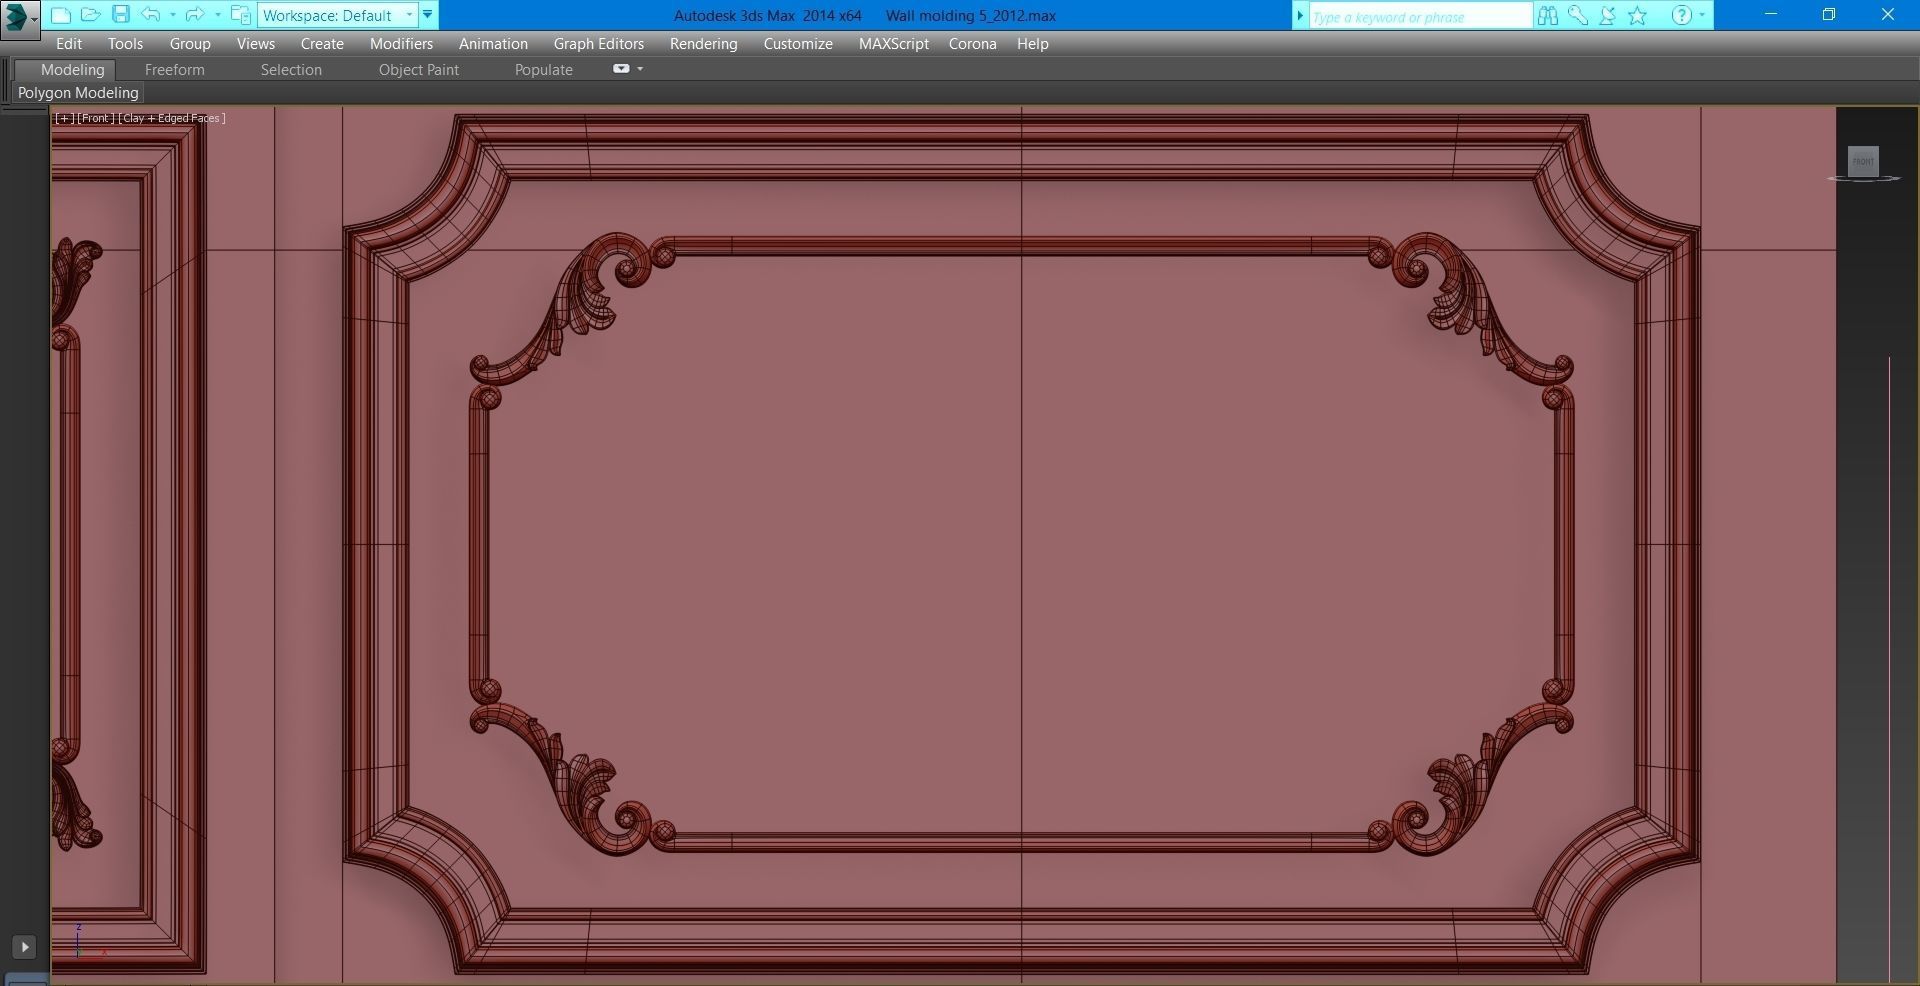Screen dimensions: 1920x986
Task: Click the Project Folder icon in quick access toolbar
Action: coord(241,15)
